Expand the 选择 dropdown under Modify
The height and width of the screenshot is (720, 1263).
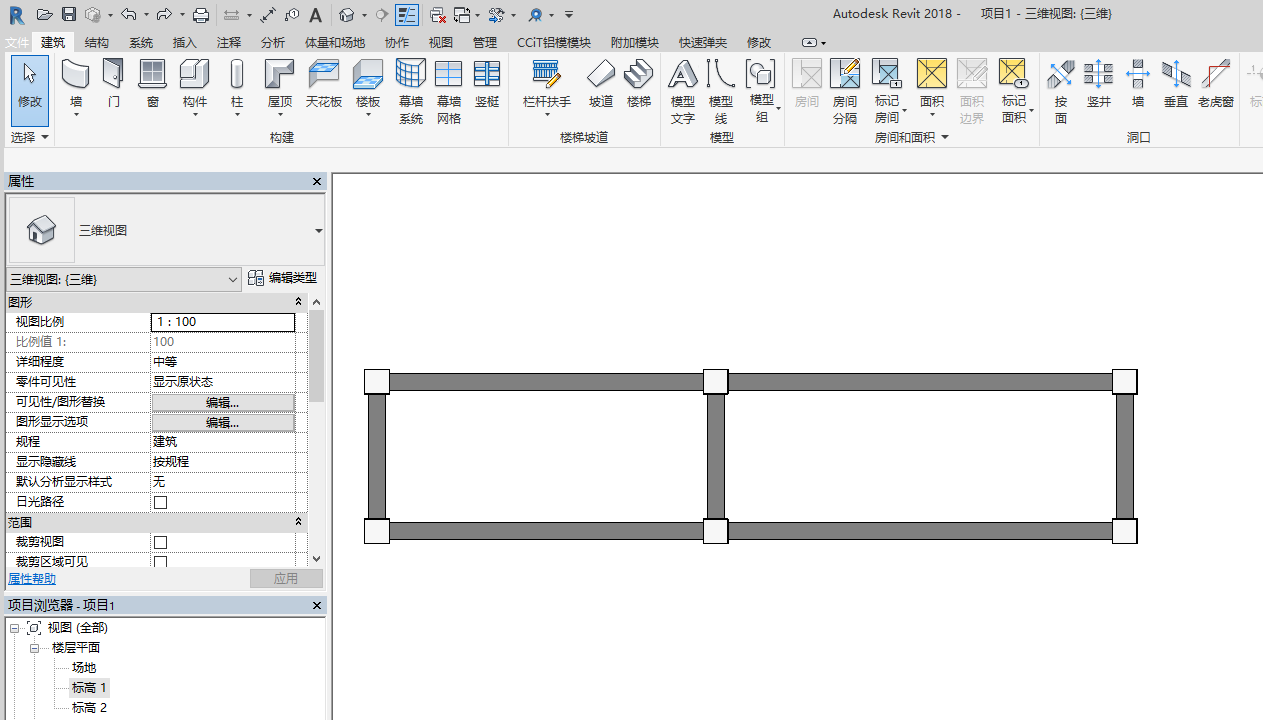[30, 137]
